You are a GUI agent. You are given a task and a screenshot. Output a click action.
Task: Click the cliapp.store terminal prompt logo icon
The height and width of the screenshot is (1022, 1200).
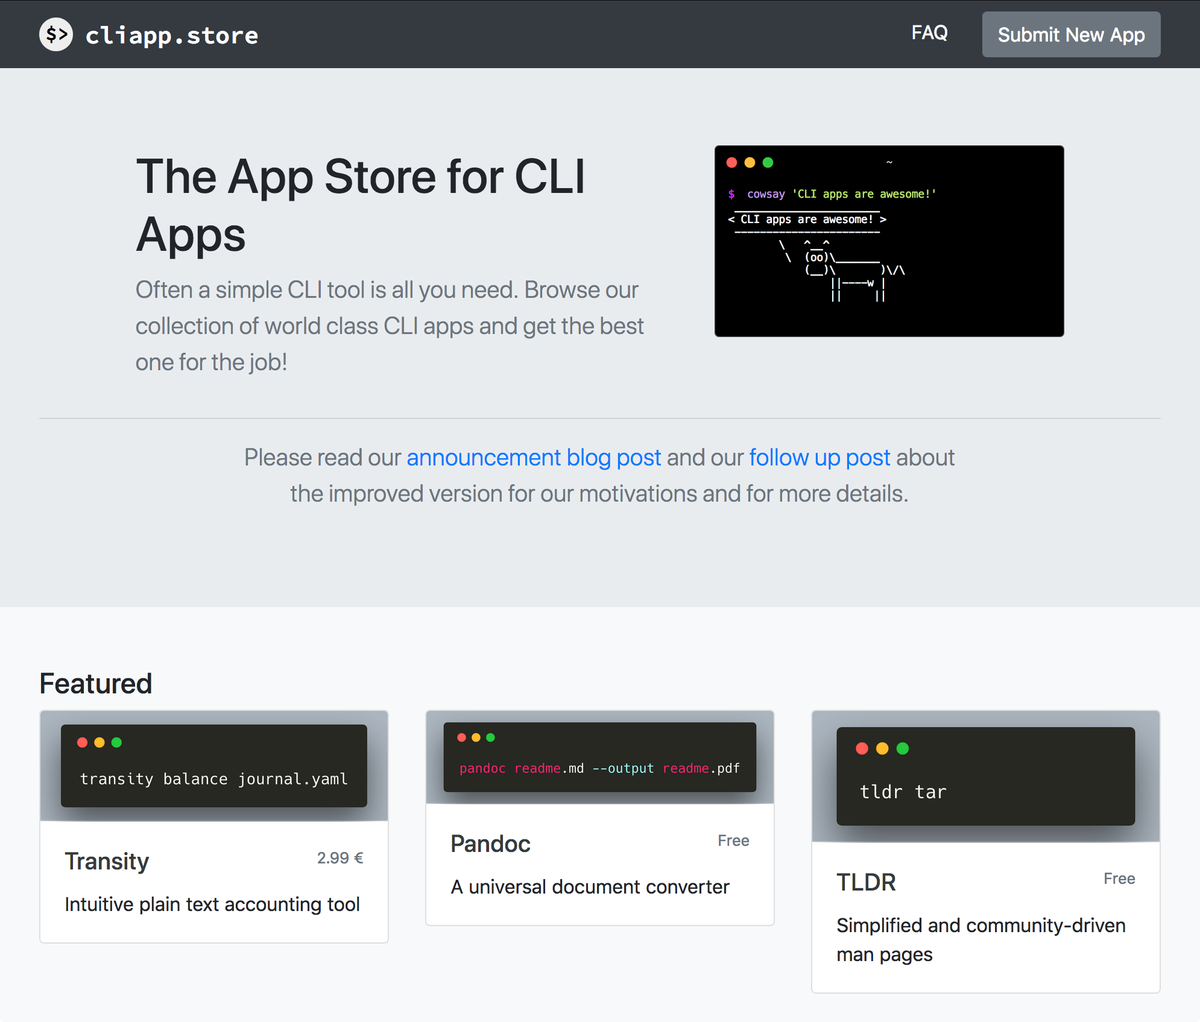[x=56, y=35]
